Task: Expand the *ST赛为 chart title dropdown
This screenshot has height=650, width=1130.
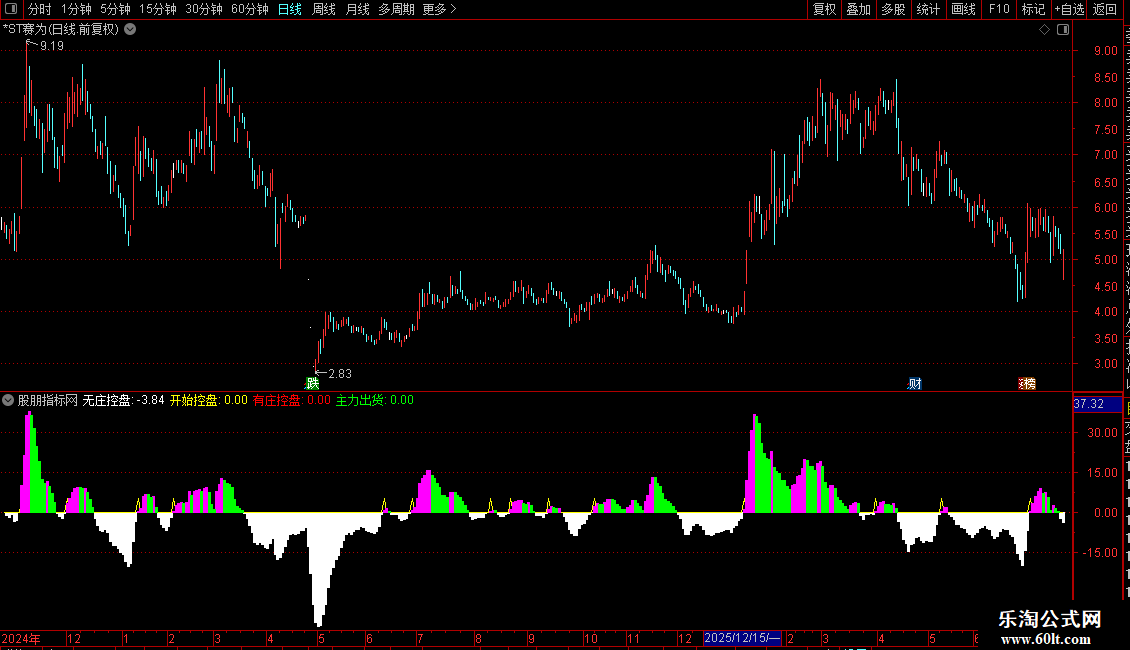Action: [x=130, y=30]
